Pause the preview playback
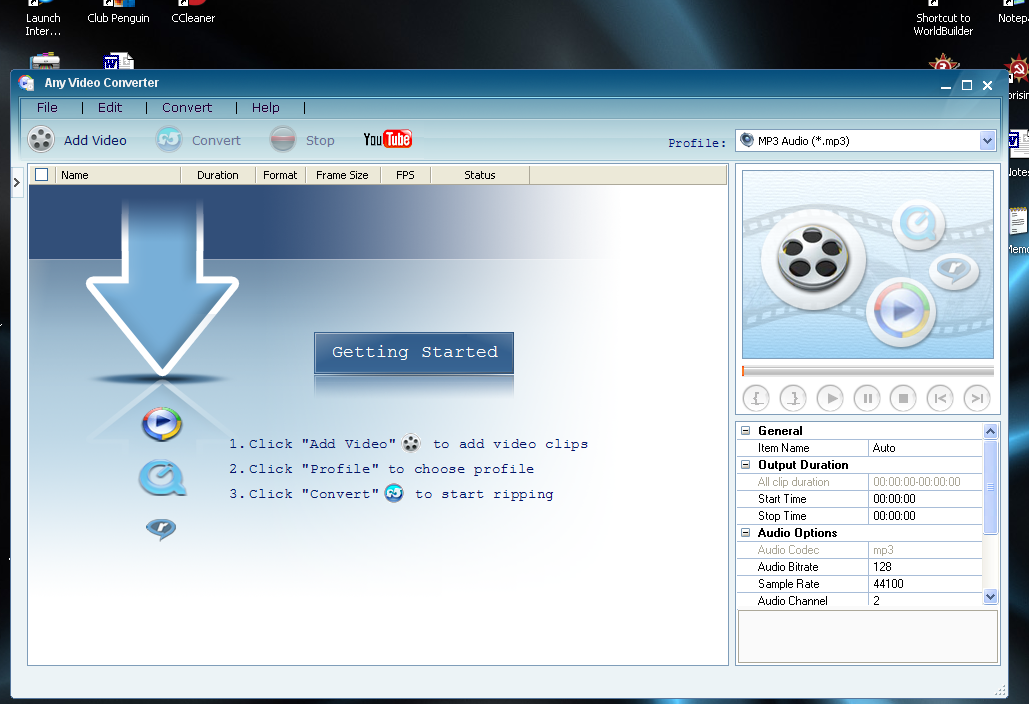This screenshot has width=1029, height=704. (867, 398)
